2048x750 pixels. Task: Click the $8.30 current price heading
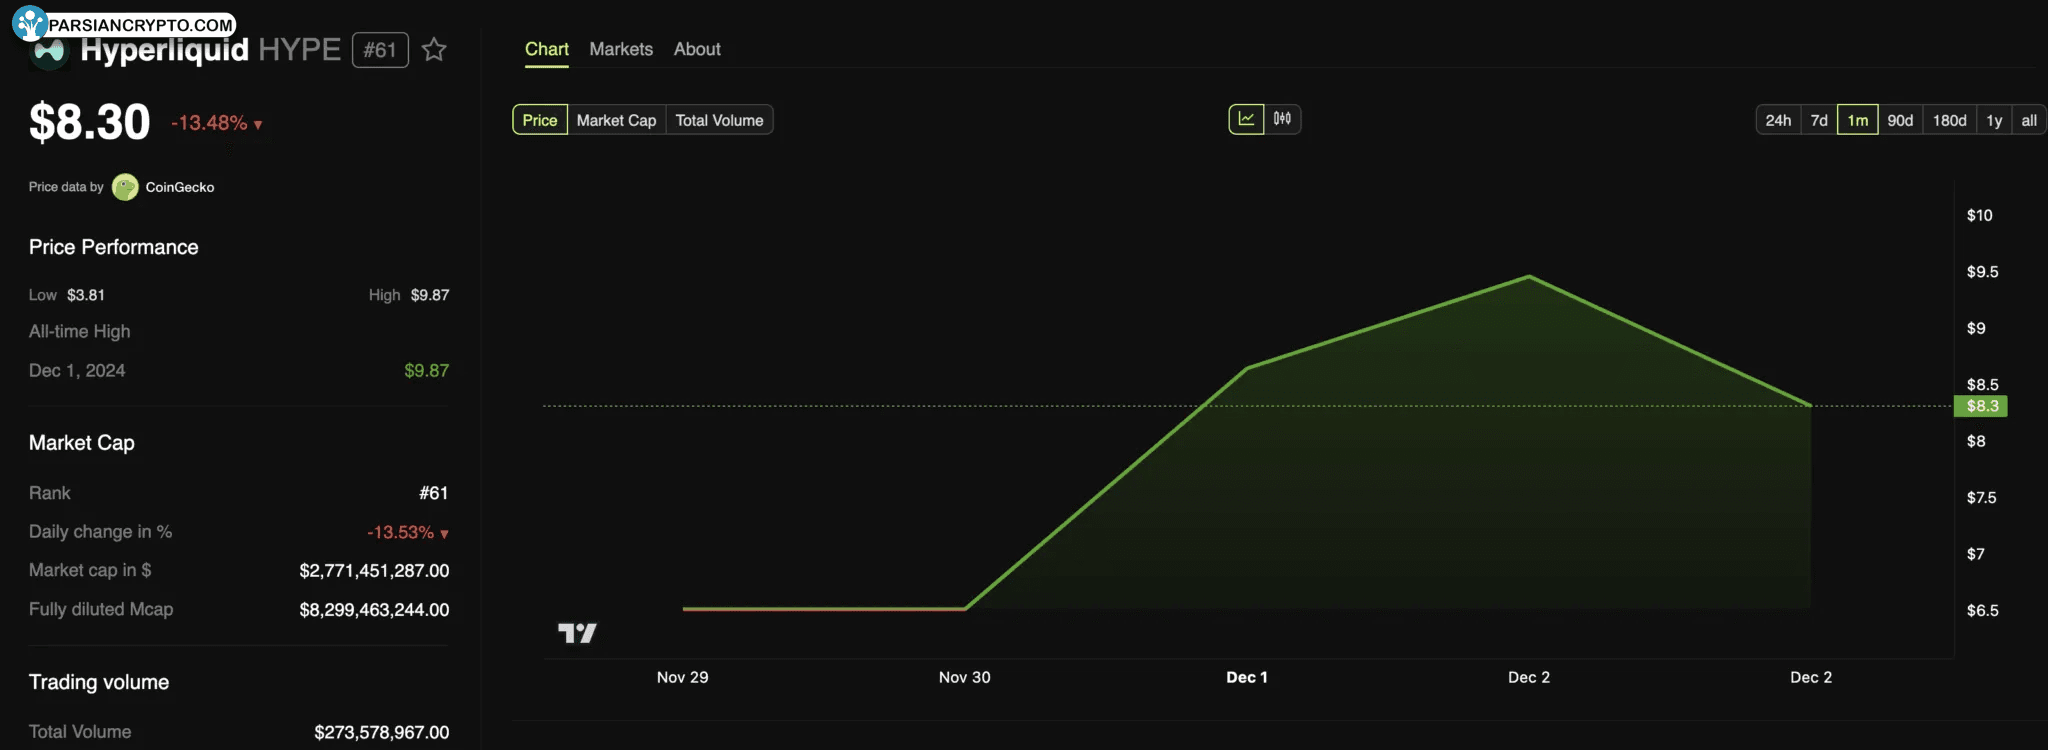(90, 122)
